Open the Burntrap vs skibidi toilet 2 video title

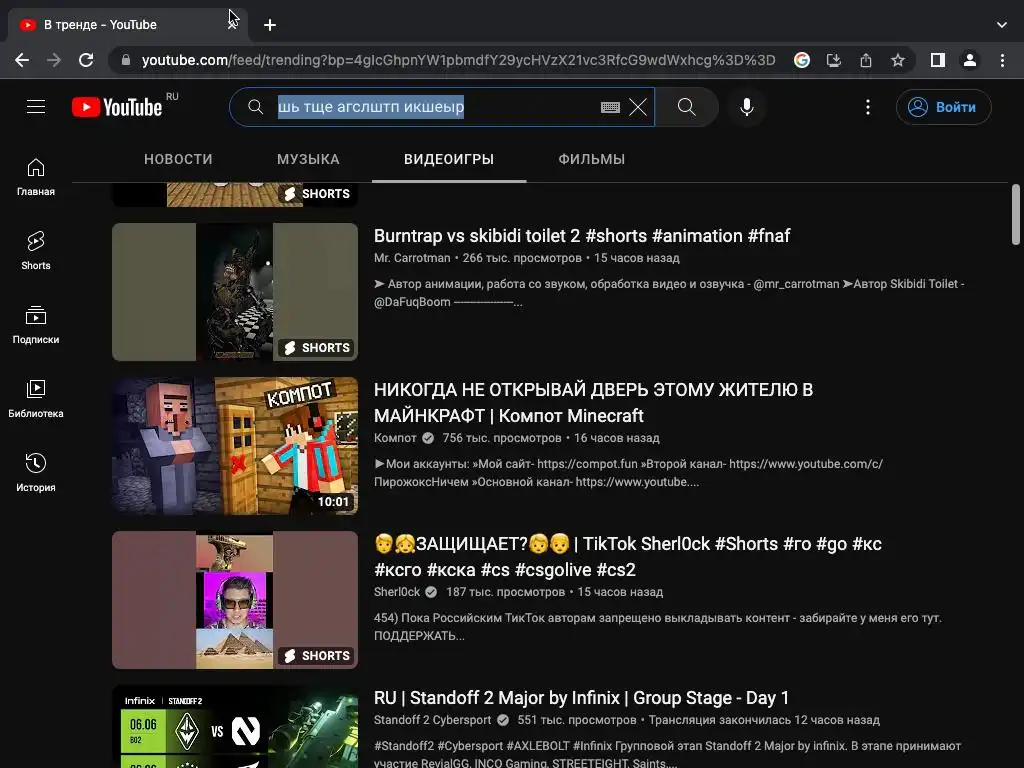(x=582, y=236)
